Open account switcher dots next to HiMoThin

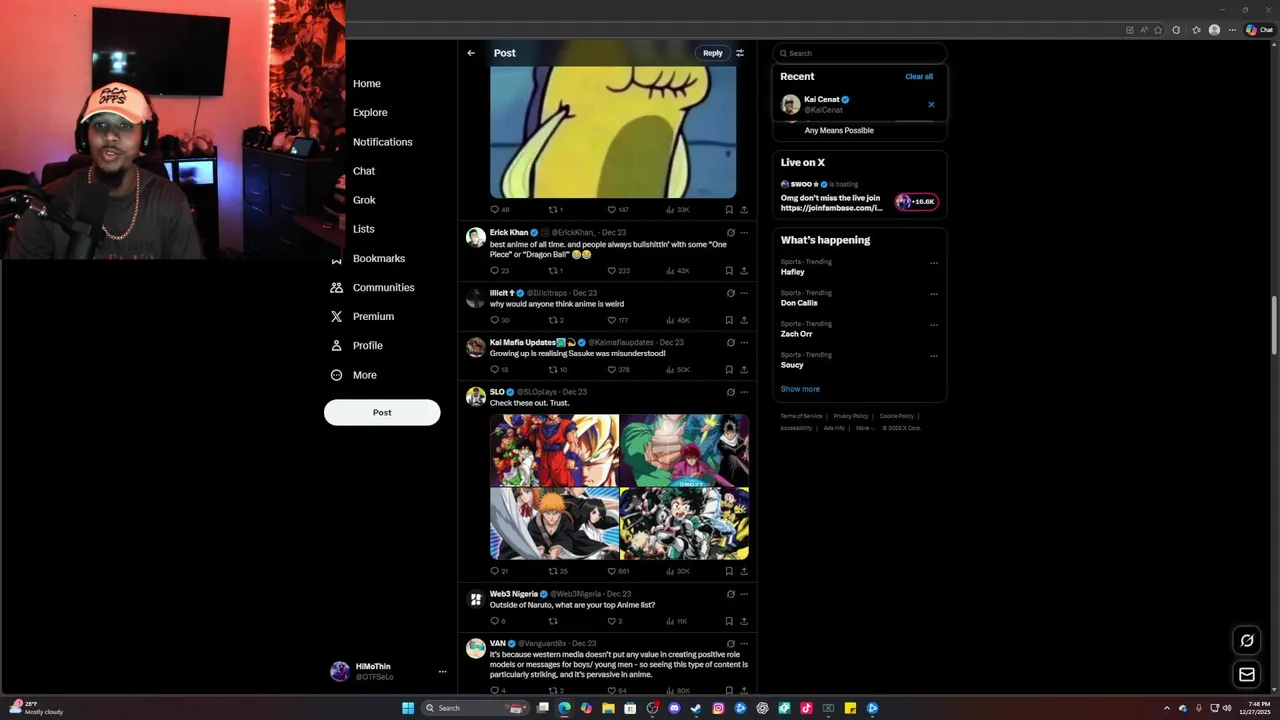(x=442, y=671)
